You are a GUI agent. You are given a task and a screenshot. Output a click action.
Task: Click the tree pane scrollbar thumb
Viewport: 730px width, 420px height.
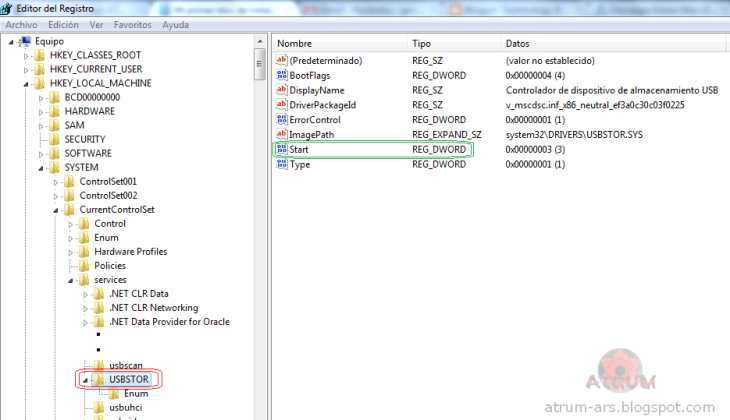[x=260, y=64]
